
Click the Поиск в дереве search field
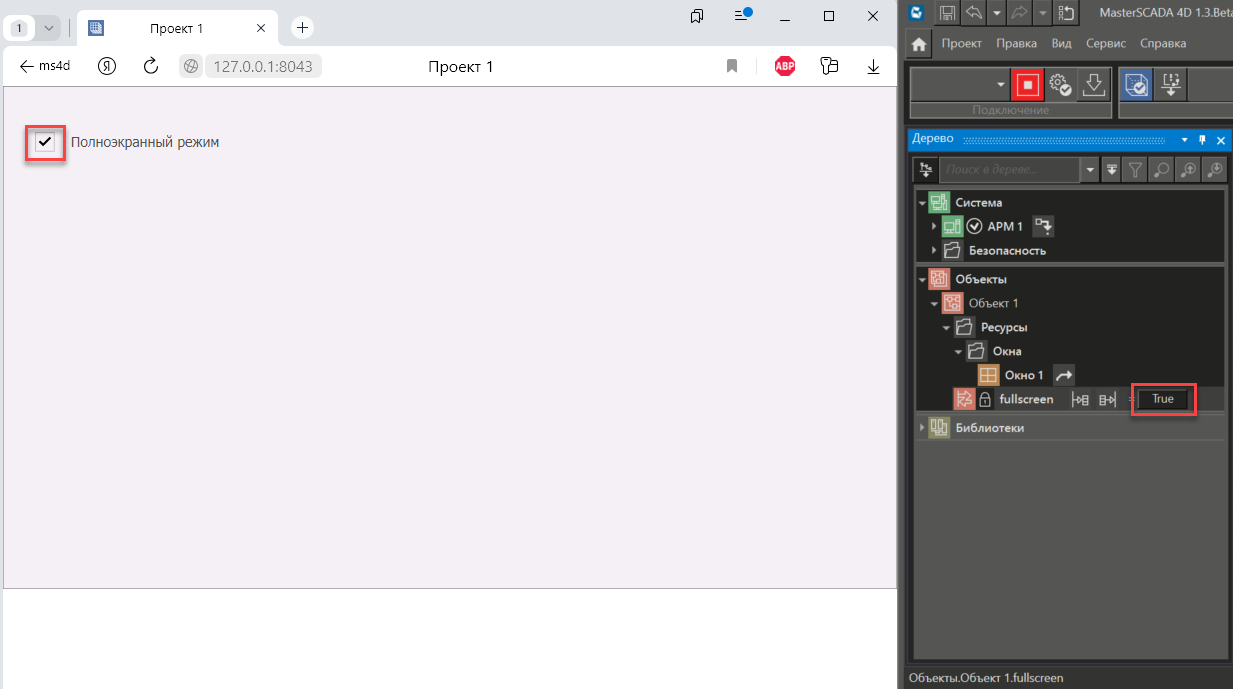[1010, 170]
